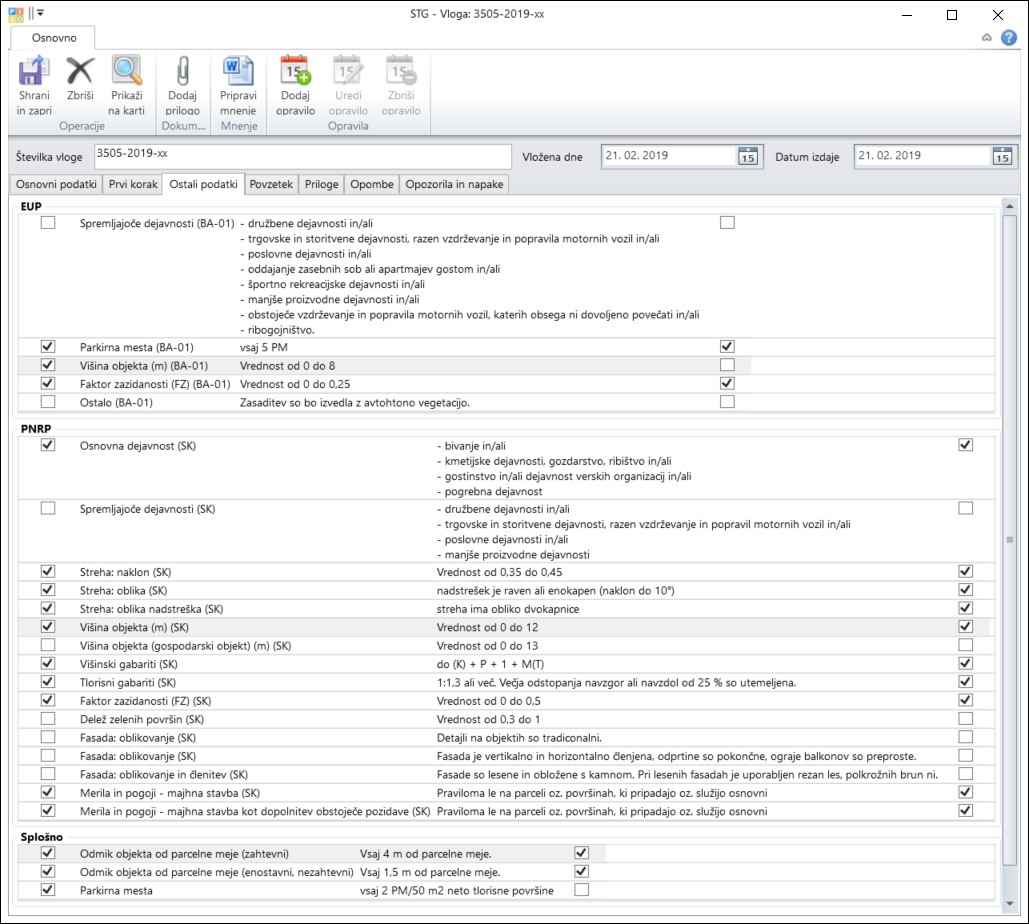Toggle right checkbox for Tlorisni gabariti (SK)
Screen dimensions: 1029x924
click(965, 682)
